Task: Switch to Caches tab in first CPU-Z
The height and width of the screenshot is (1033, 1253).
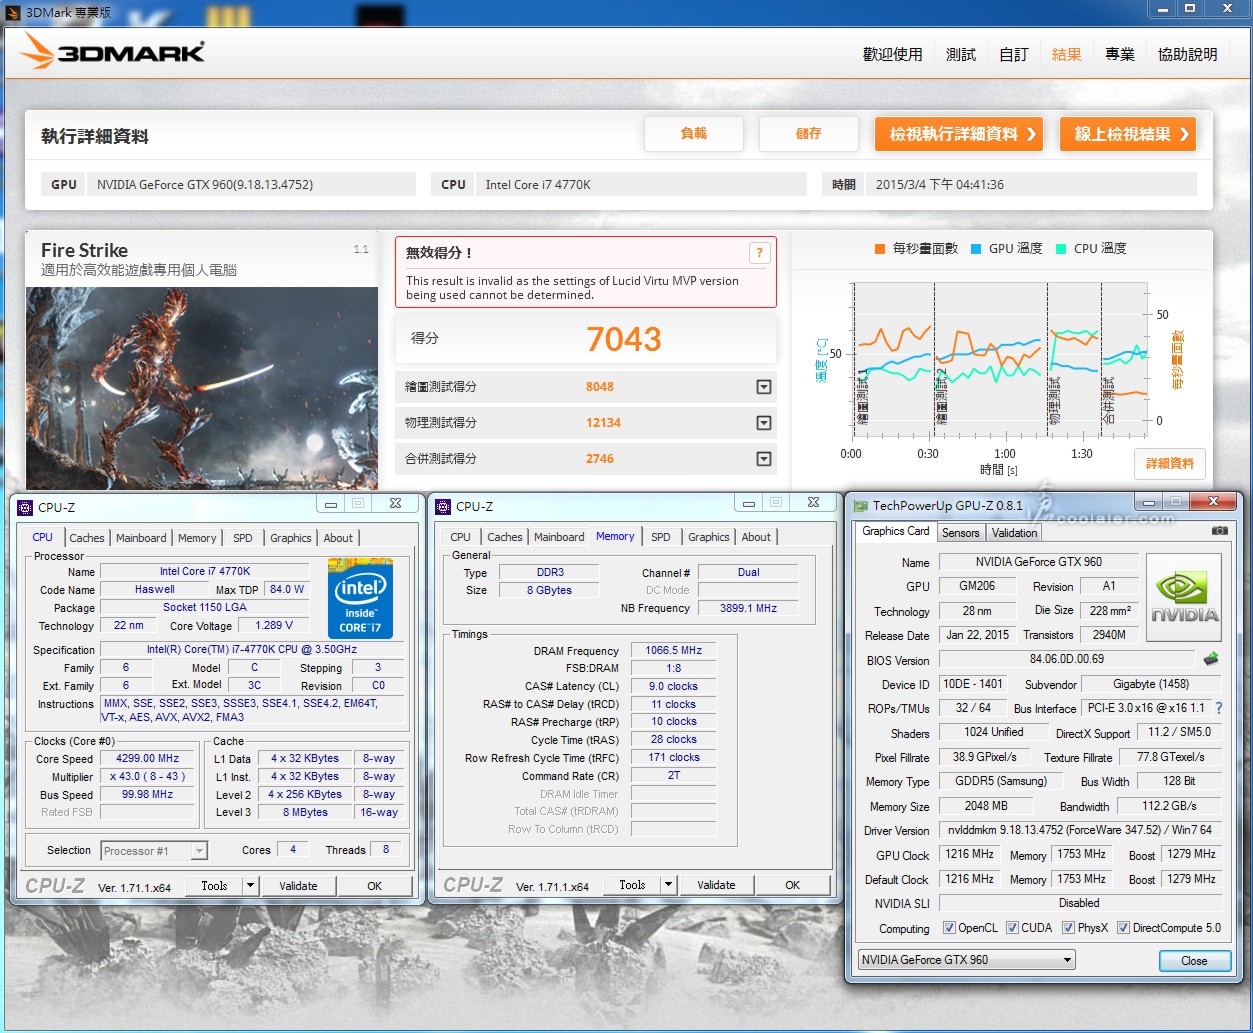Action: point(87,538)
